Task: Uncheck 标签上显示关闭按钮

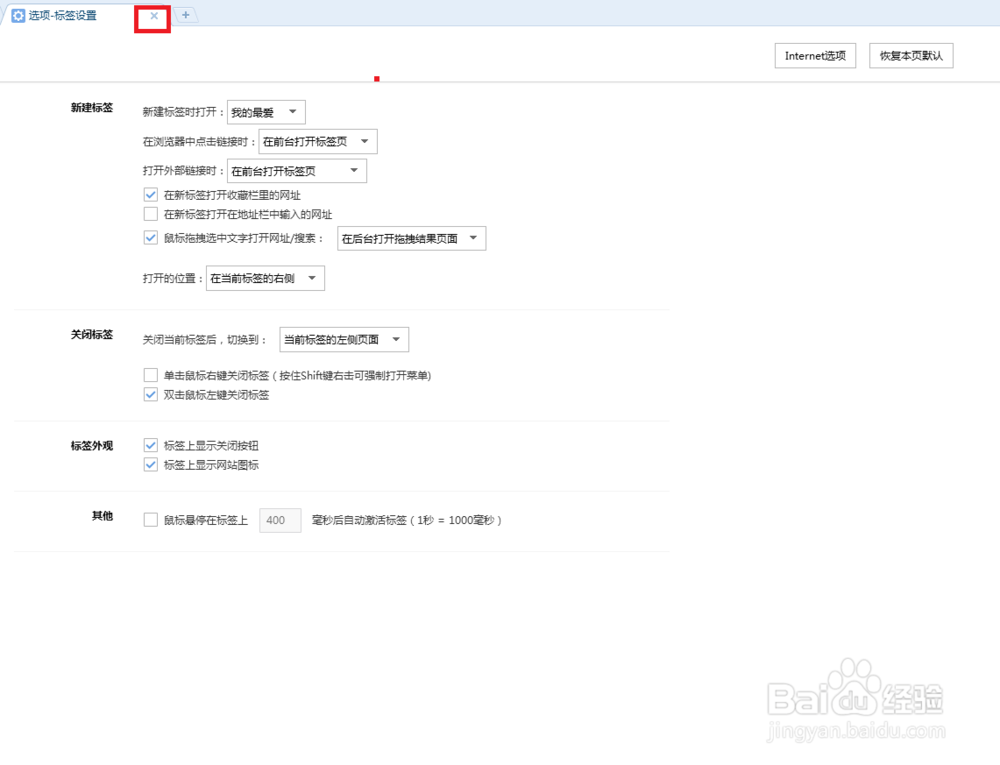Action: point(150,445)
